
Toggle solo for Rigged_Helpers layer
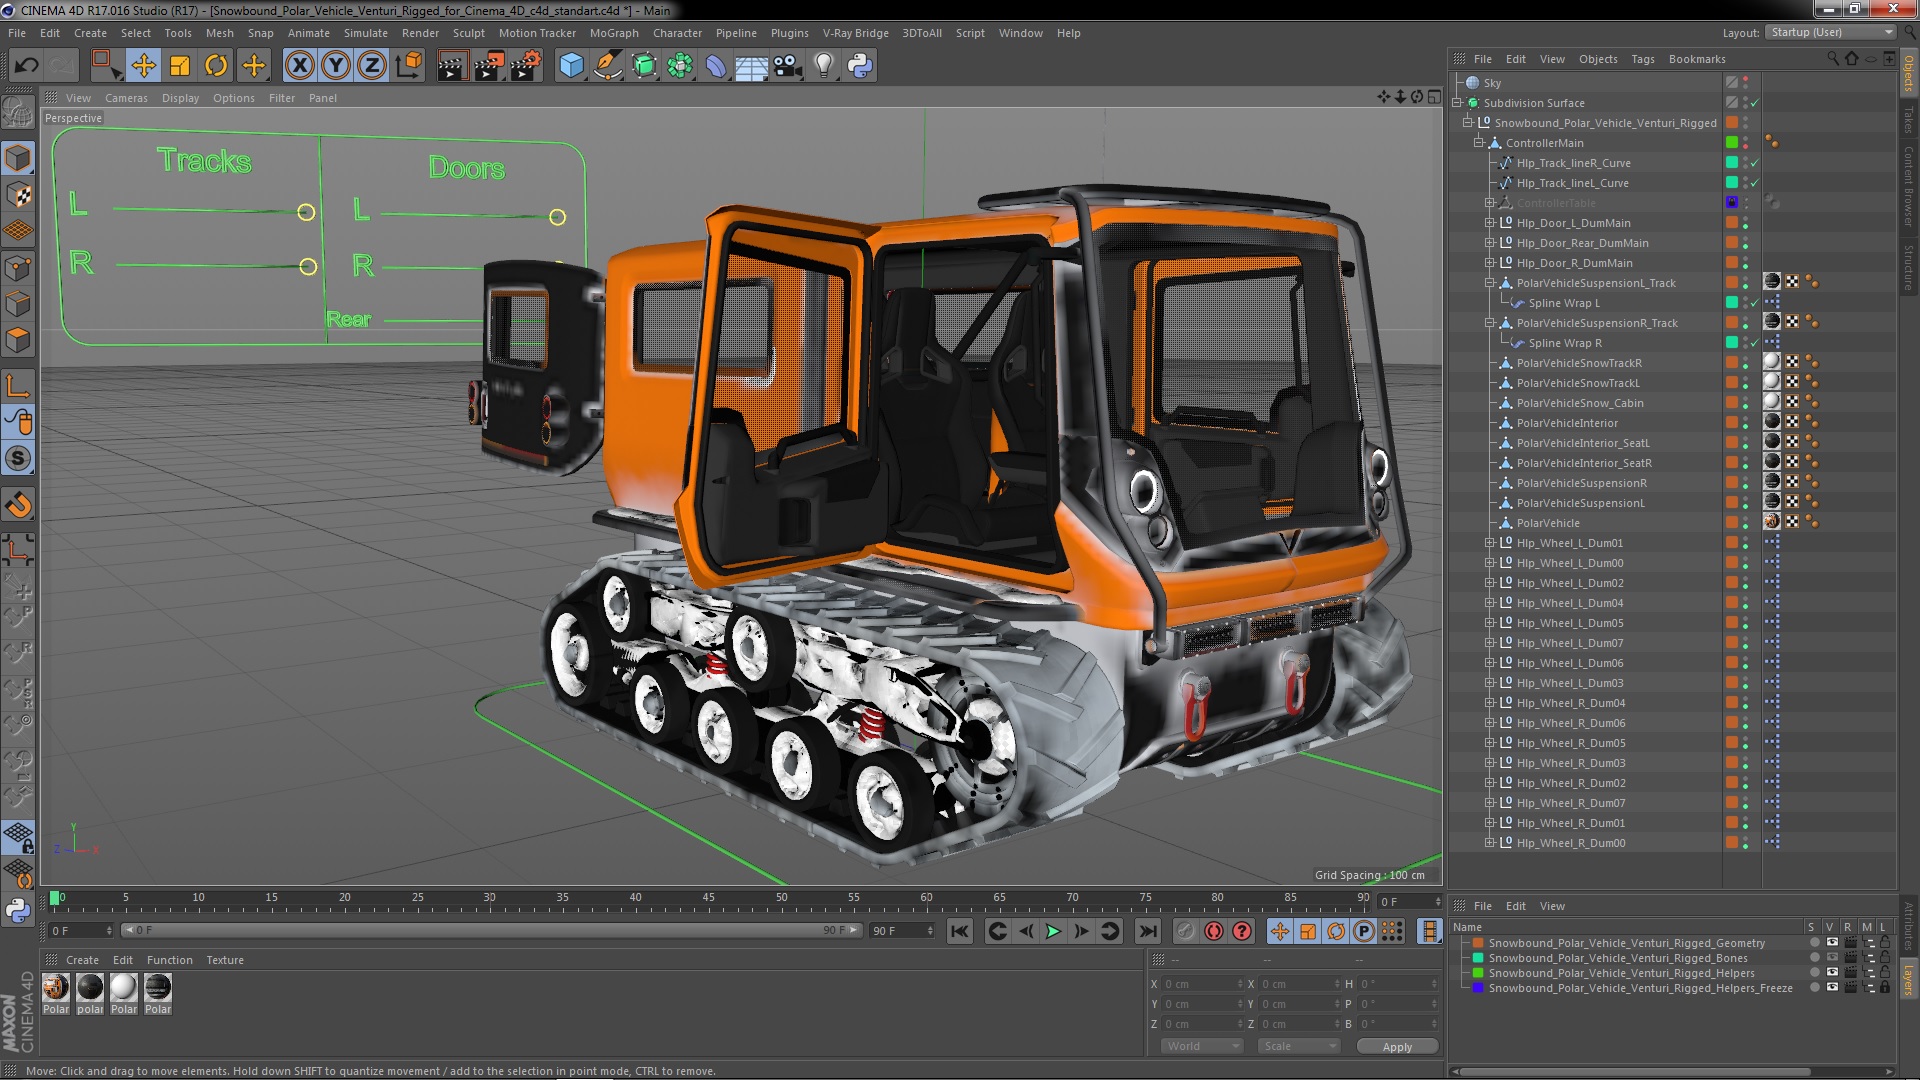1814,973
